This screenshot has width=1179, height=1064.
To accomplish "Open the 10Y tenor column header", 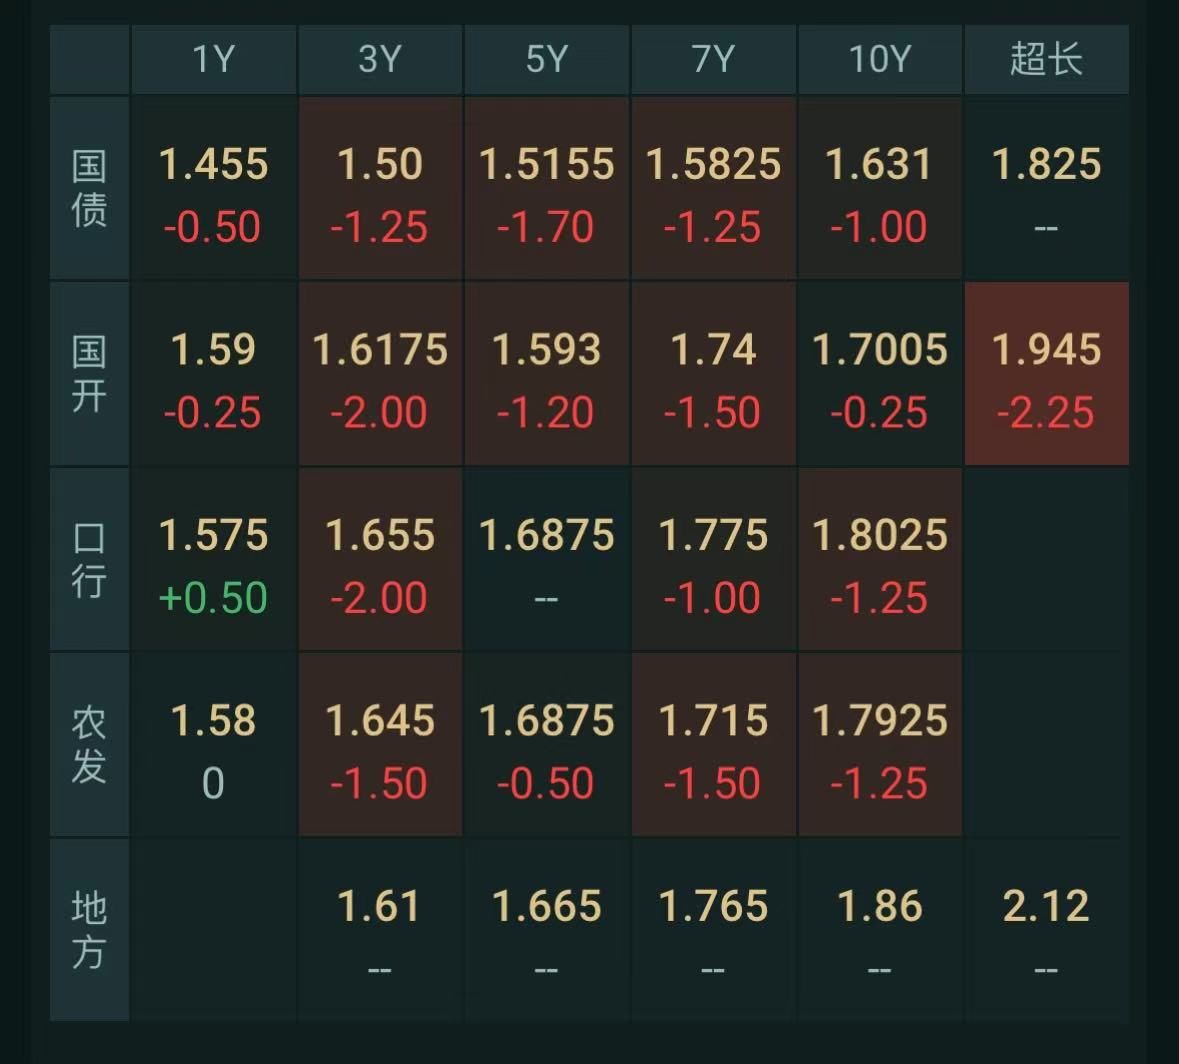I will click(880, 59).
